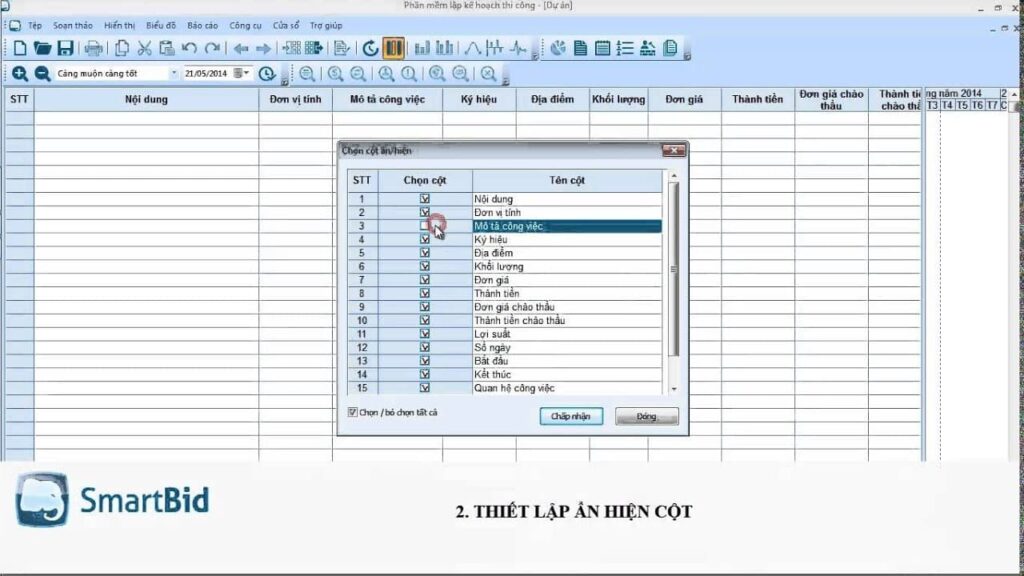Save the project using the floppy disk icon
The height and width of the screenshot is (576, 1024).
pos(65,48)
